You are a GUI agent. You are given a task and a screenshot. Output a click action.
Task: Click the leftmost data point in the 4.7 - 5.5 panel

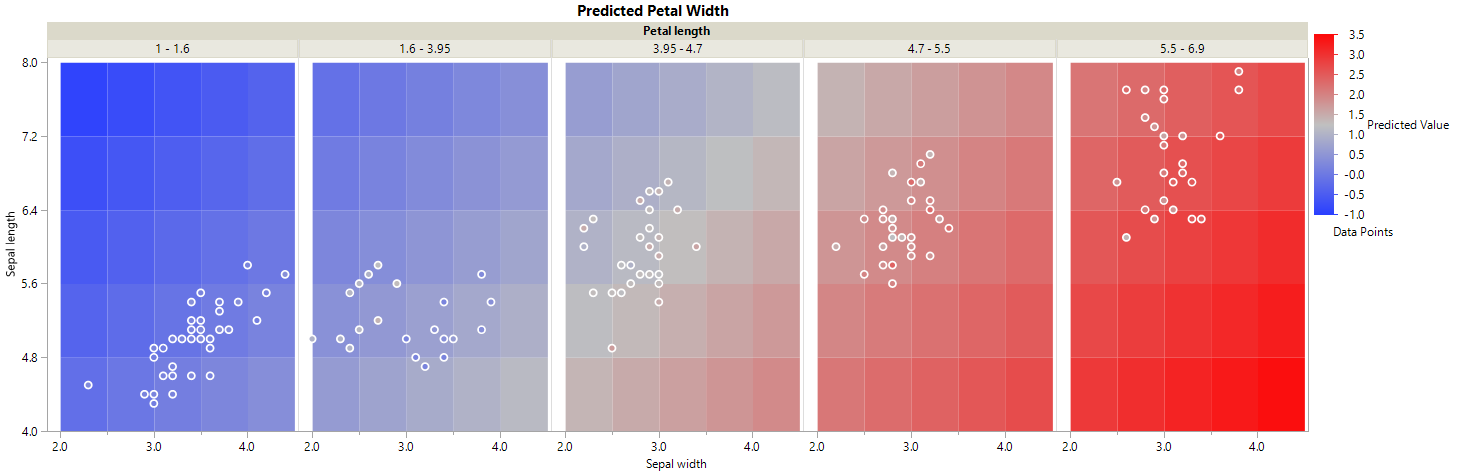click(836, 246)
